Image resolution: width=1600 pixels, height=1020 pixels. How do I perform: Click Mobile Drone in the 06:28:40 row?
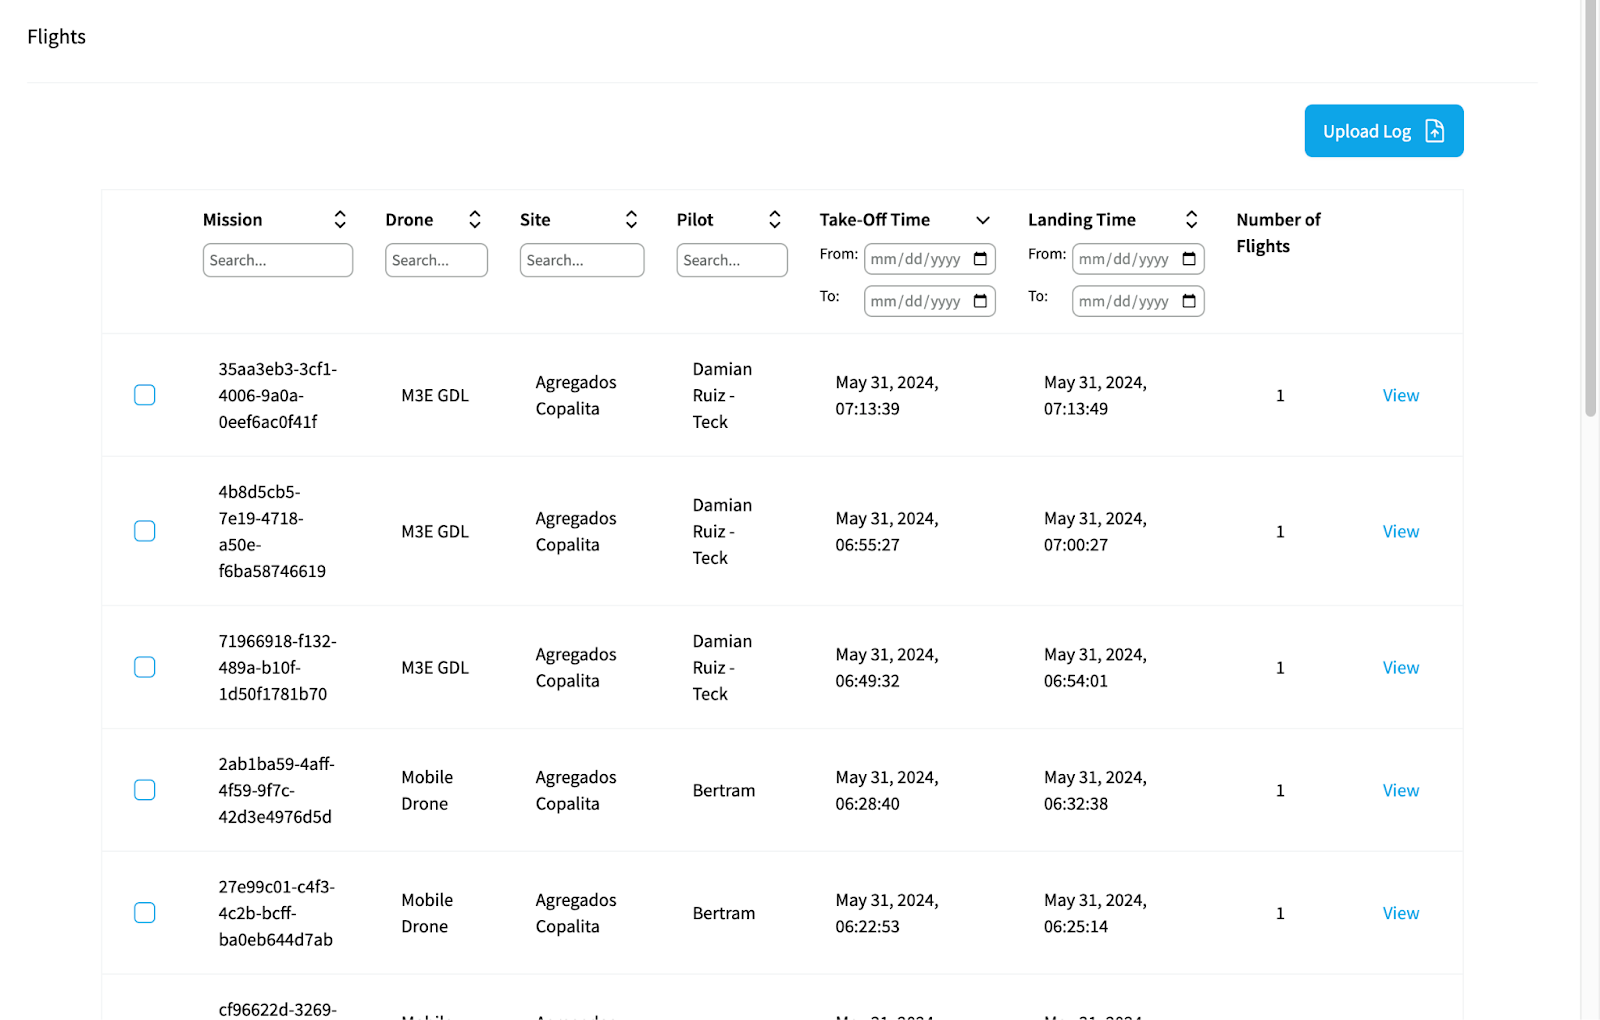427,790
